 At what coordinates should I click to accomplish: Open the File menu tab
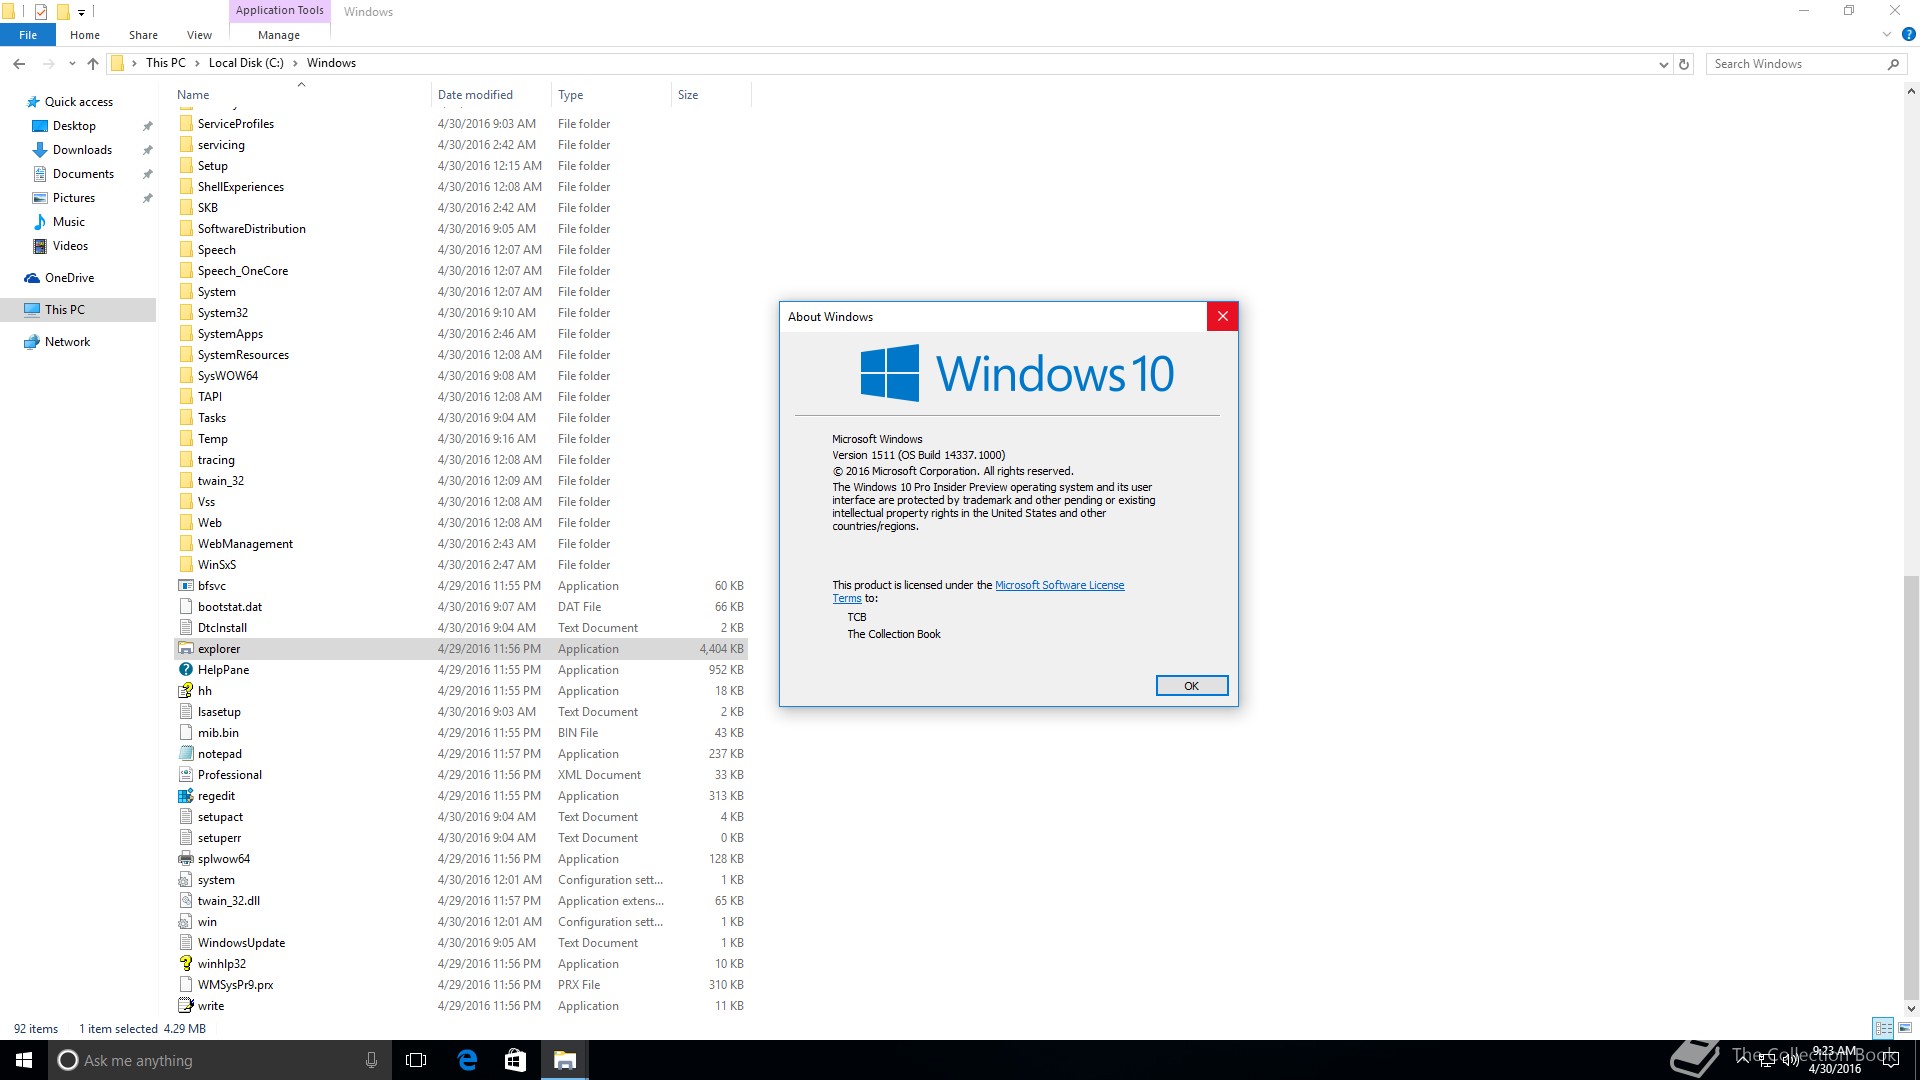coord(28,35)
